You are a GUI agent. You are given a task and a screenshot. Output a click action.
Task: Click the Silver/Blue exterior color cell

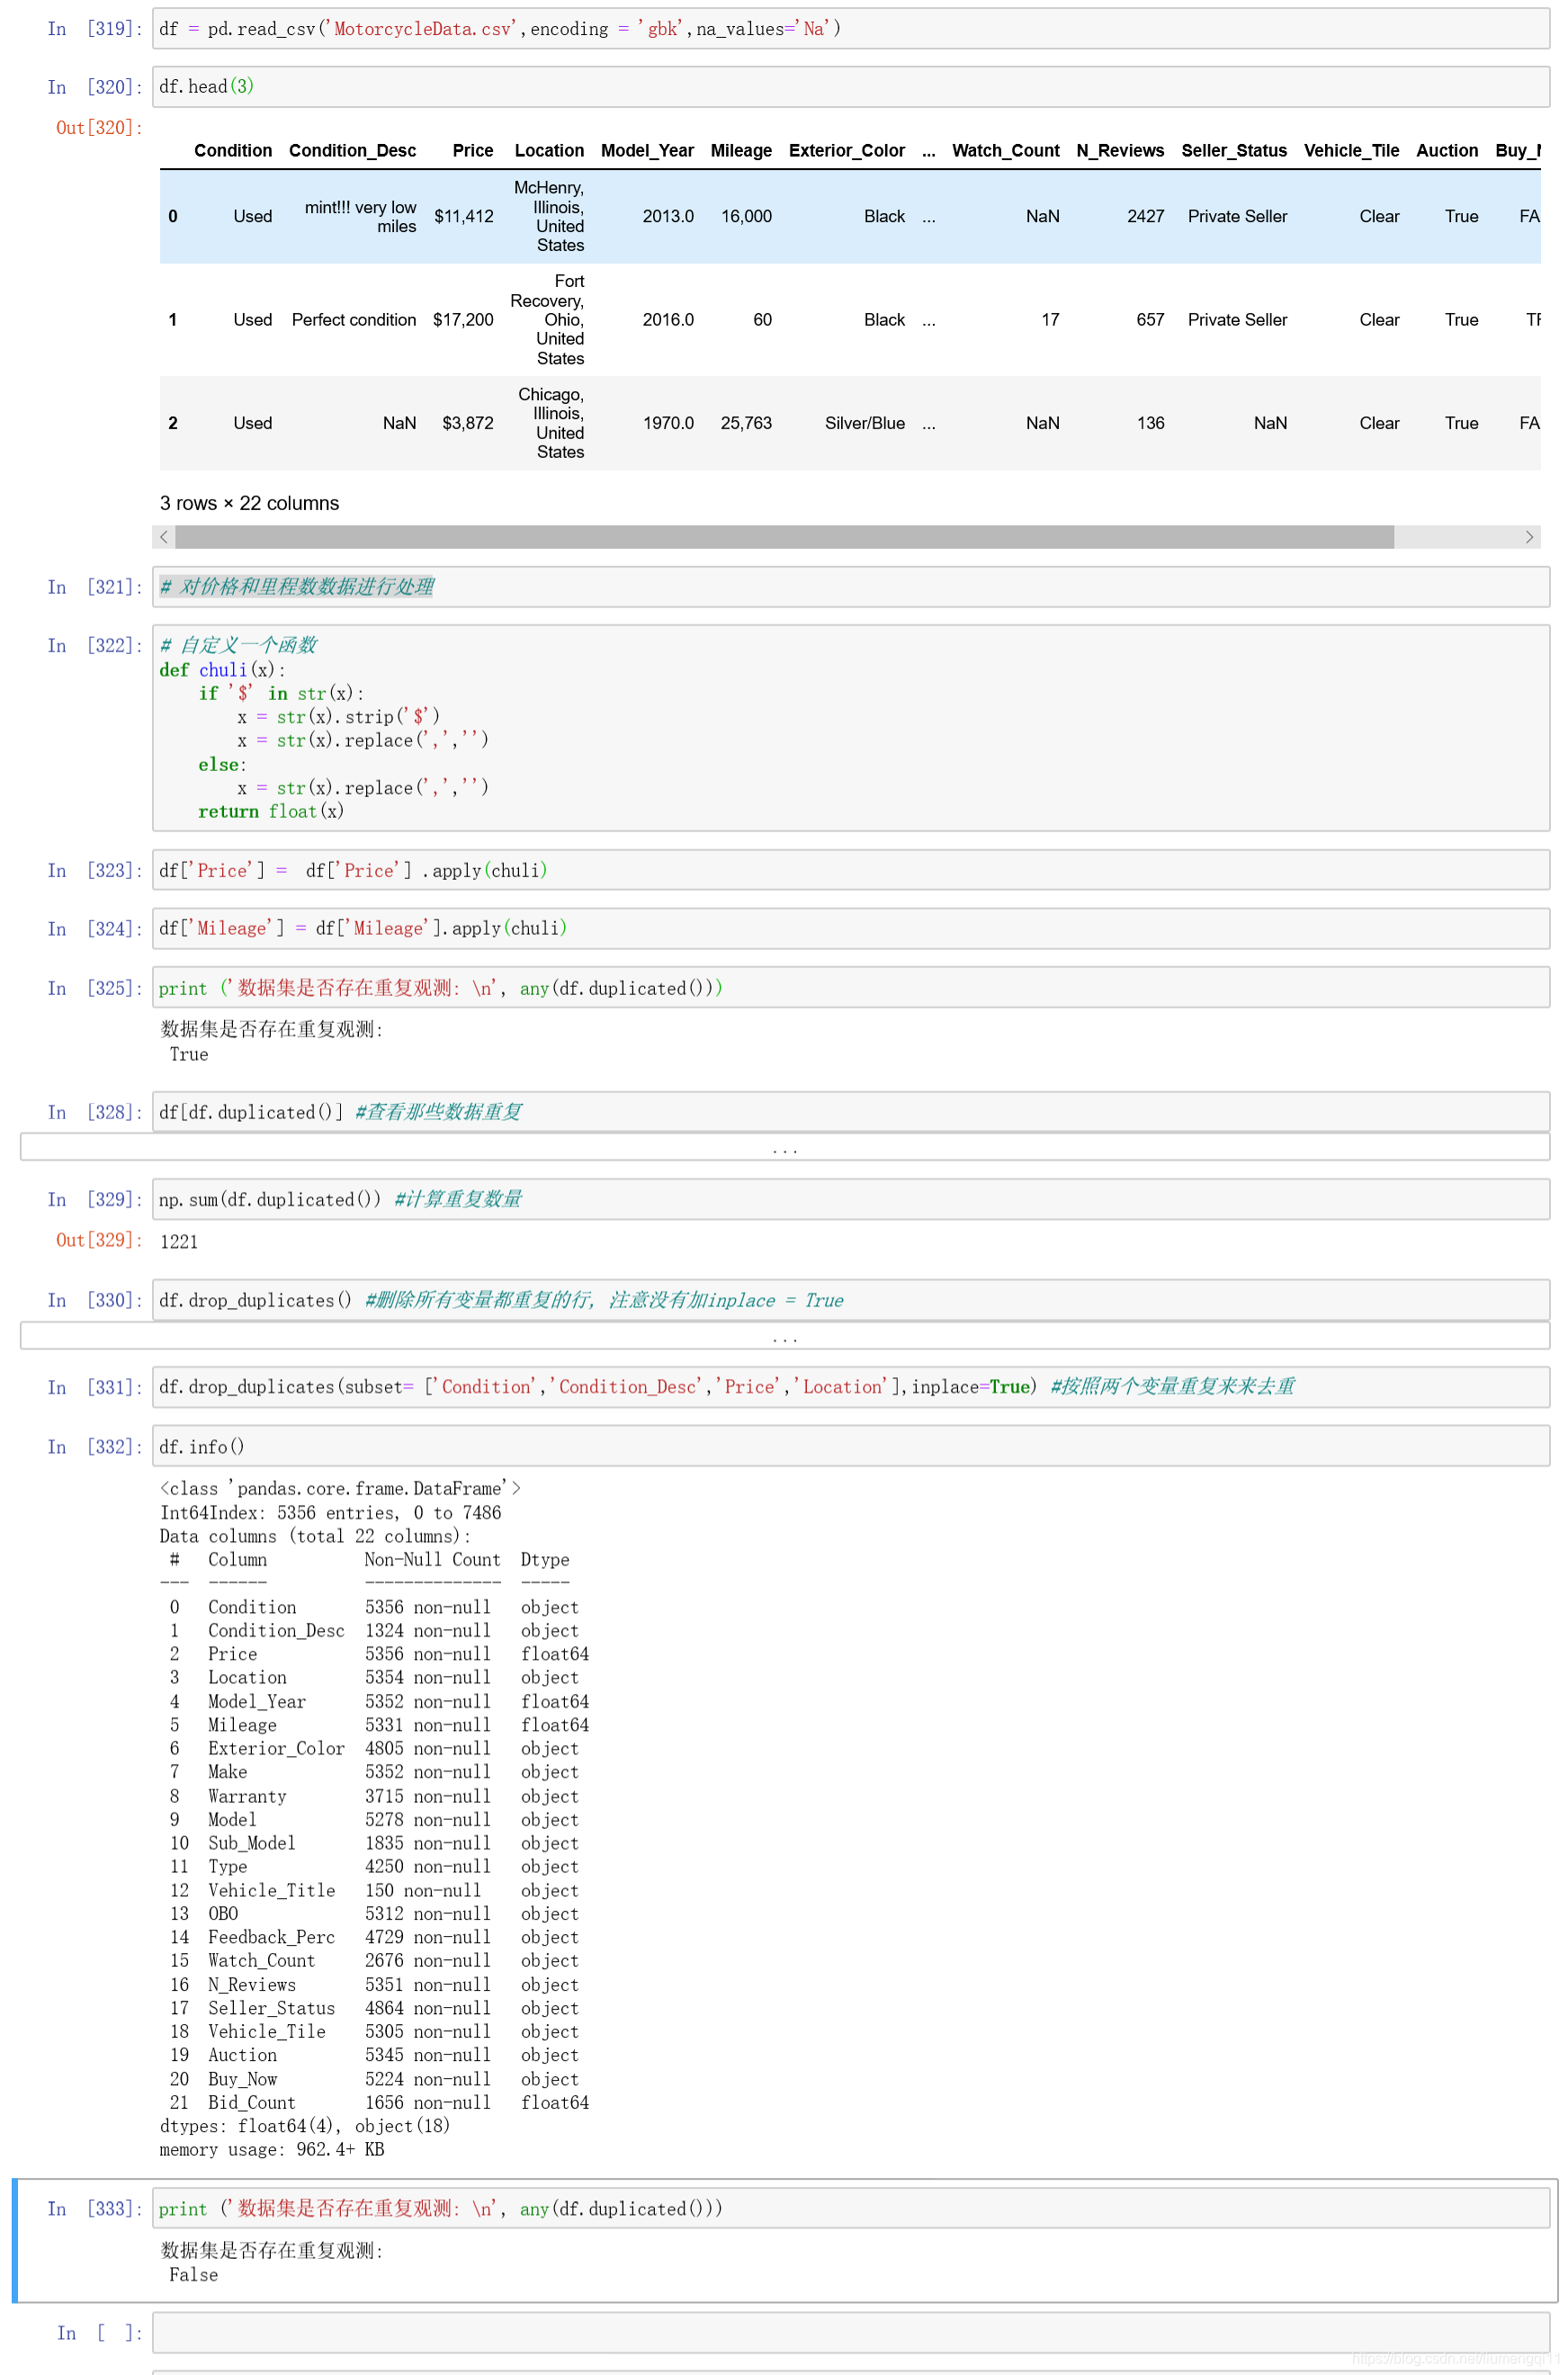point(865,424)
